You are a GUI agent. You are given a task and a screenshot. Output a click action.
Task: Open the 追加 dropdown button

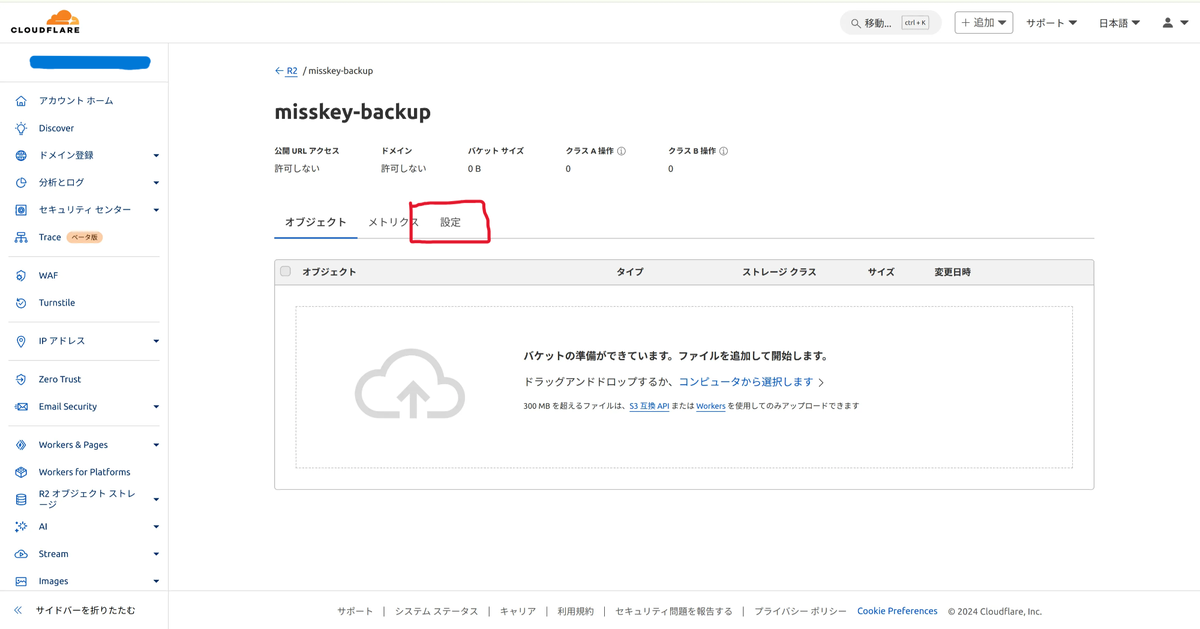click(984, 22)
